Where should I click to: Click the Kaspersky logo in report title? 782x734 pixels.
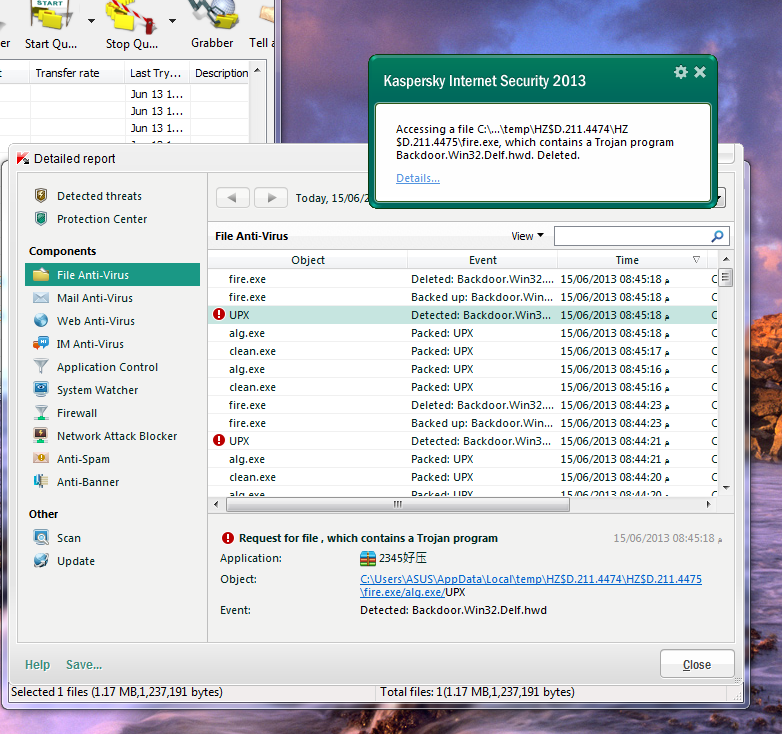pyautogui.click(x=23, y=159)
